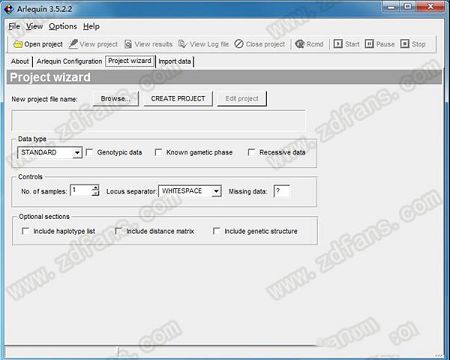Open the Options menu

coord(63,26)
